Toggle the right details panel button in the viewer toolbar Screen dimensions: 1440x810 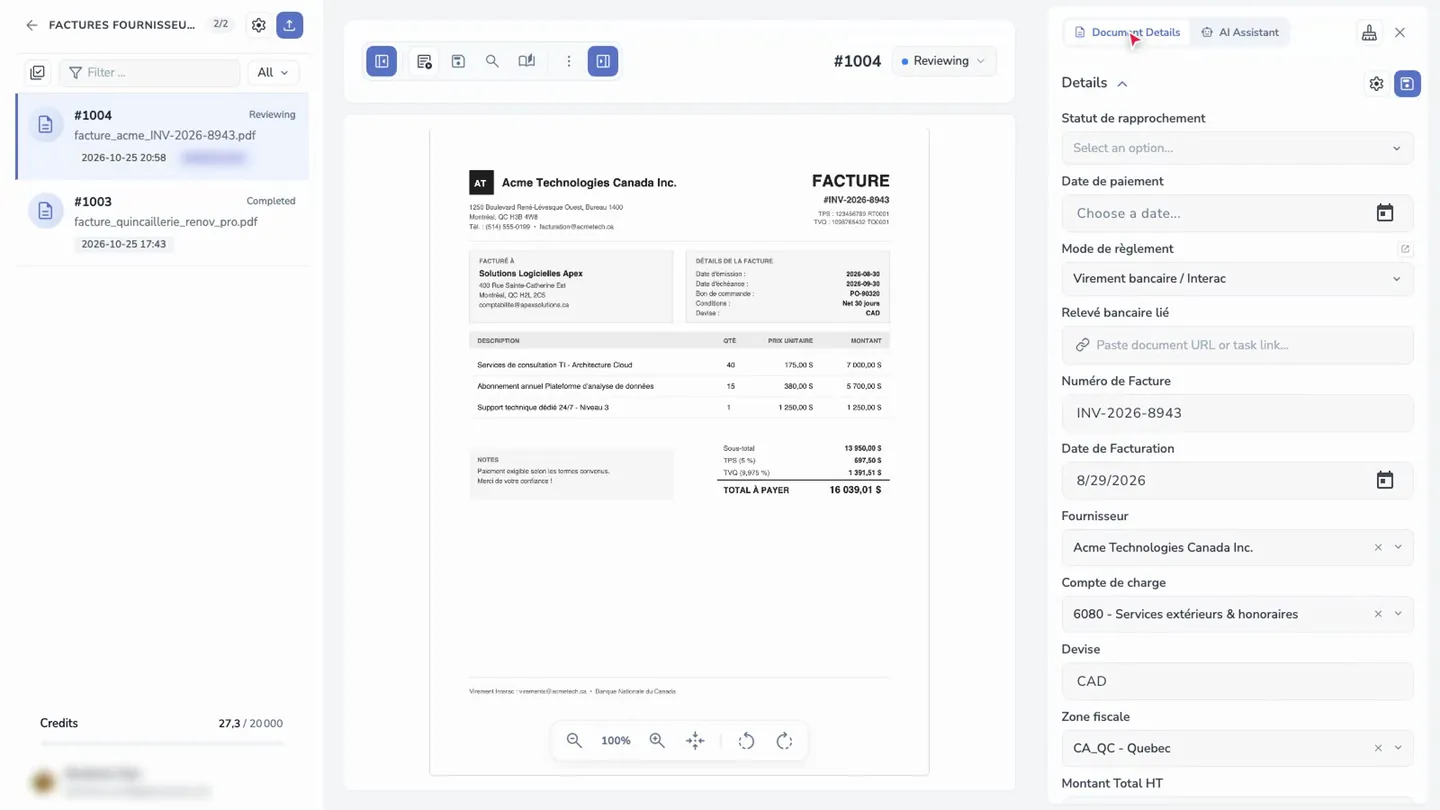tap(603, 61)
